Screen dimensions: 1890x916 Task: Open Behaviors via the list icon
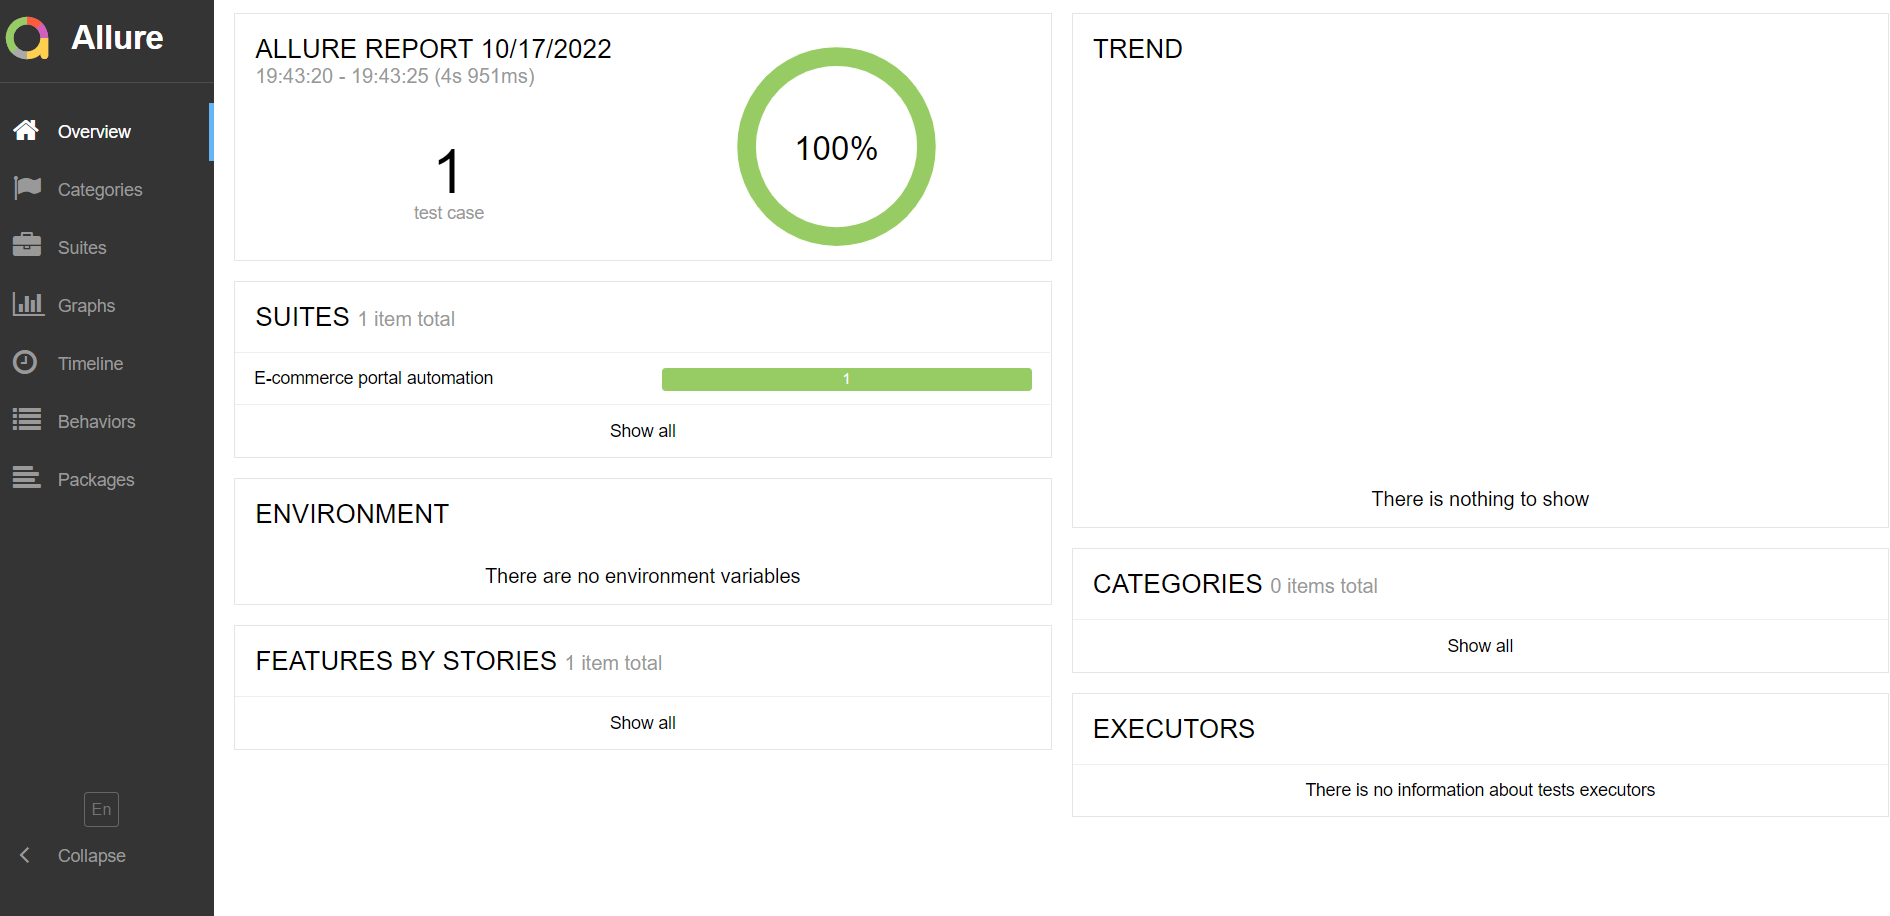point(26,420)
